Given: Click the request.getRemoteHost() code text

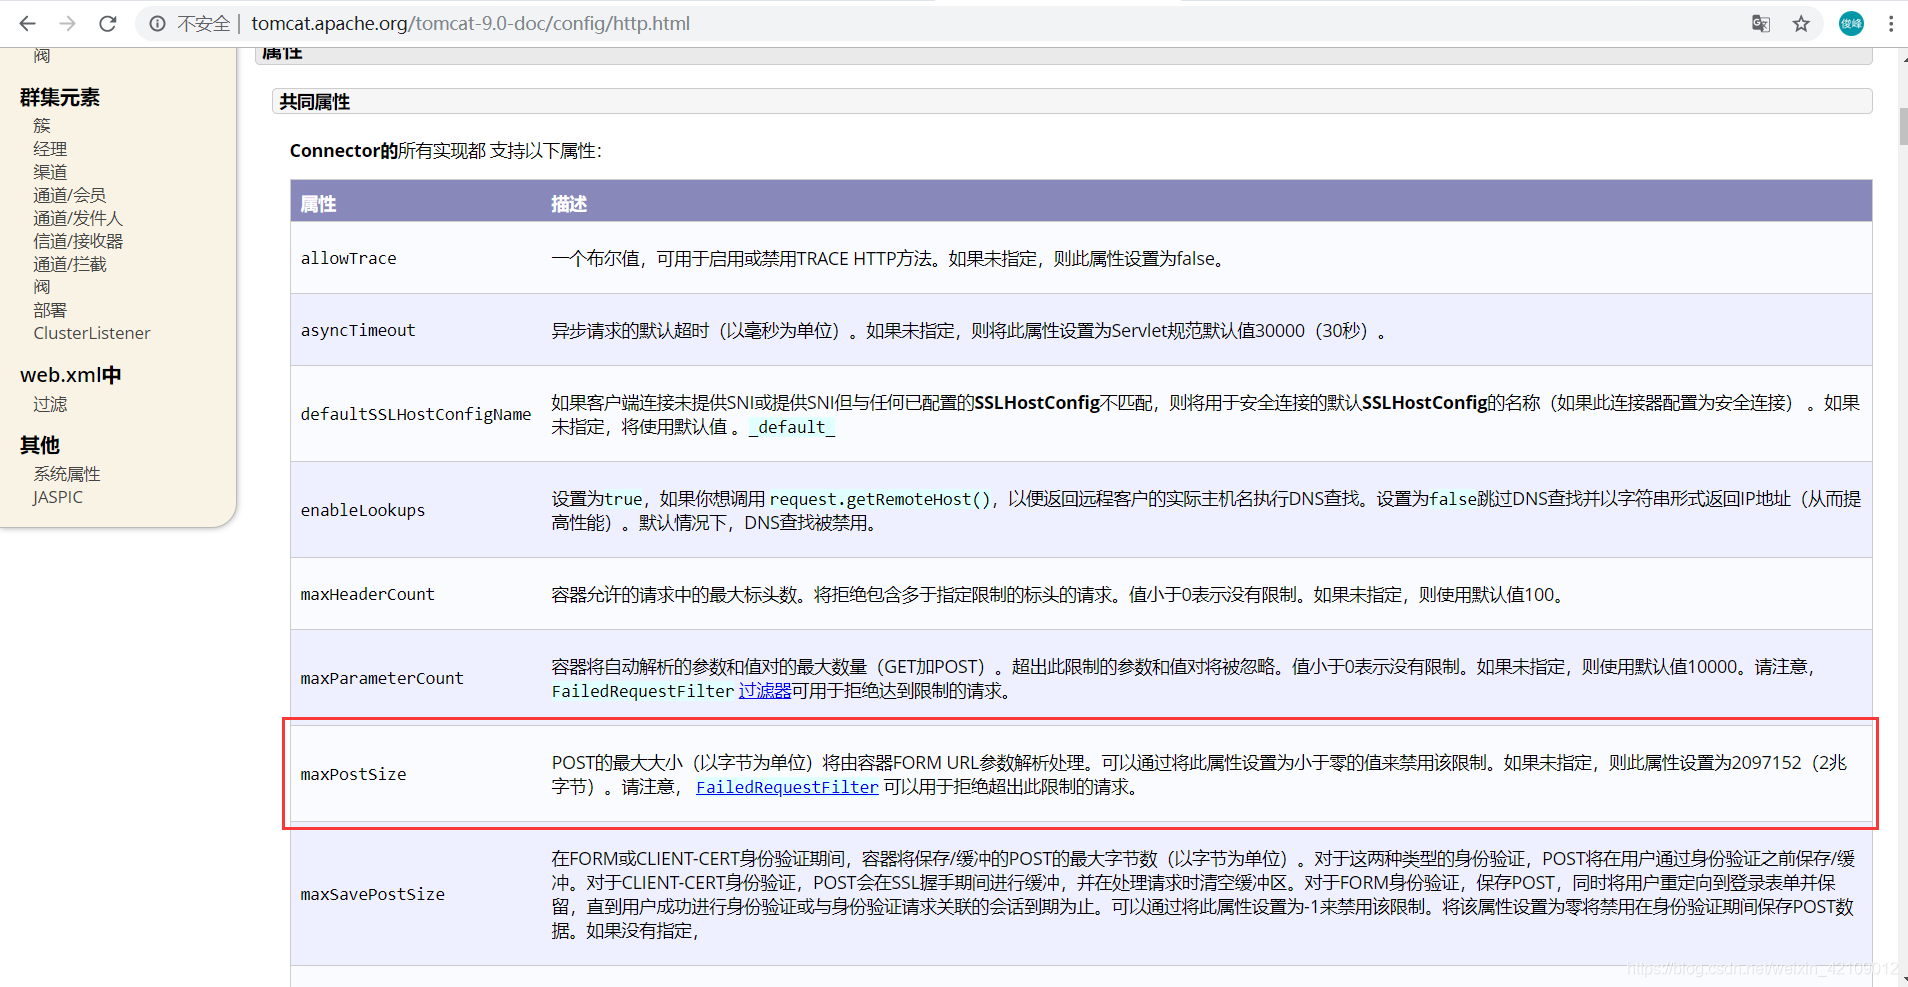Looking at the screenshot, I should click(880, 499).
